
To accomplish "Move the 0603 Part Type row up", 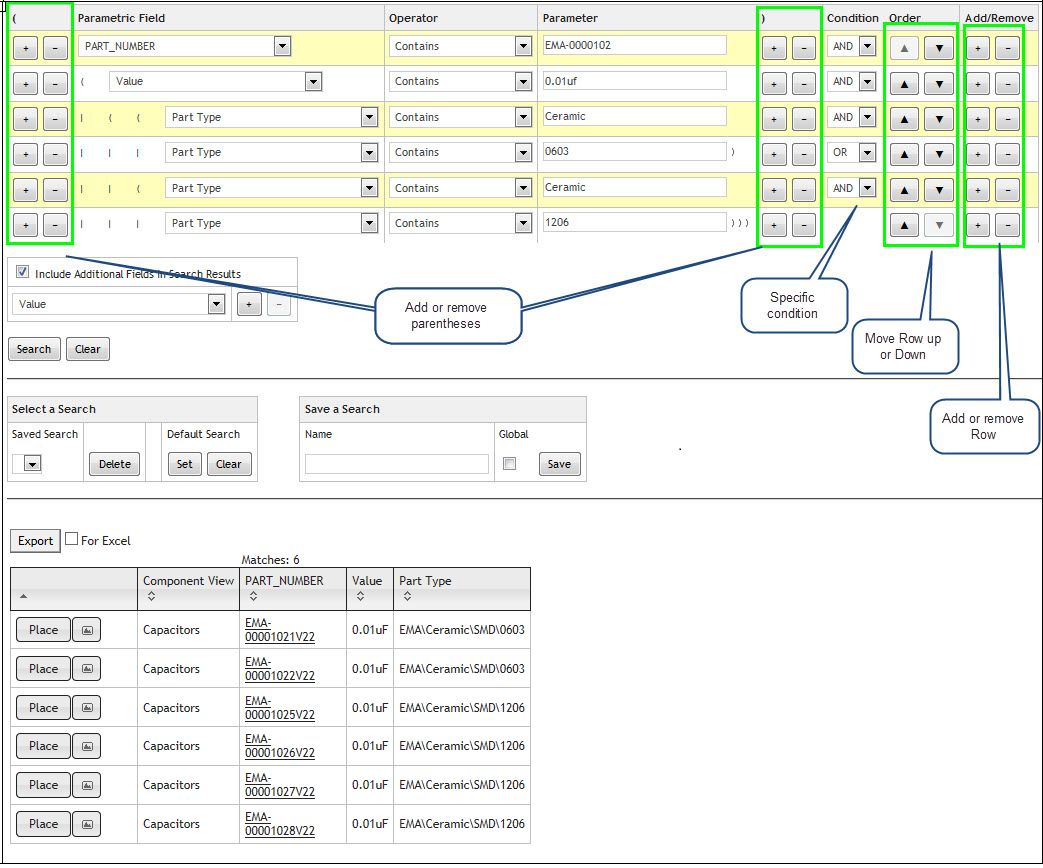I will (903, 153).
